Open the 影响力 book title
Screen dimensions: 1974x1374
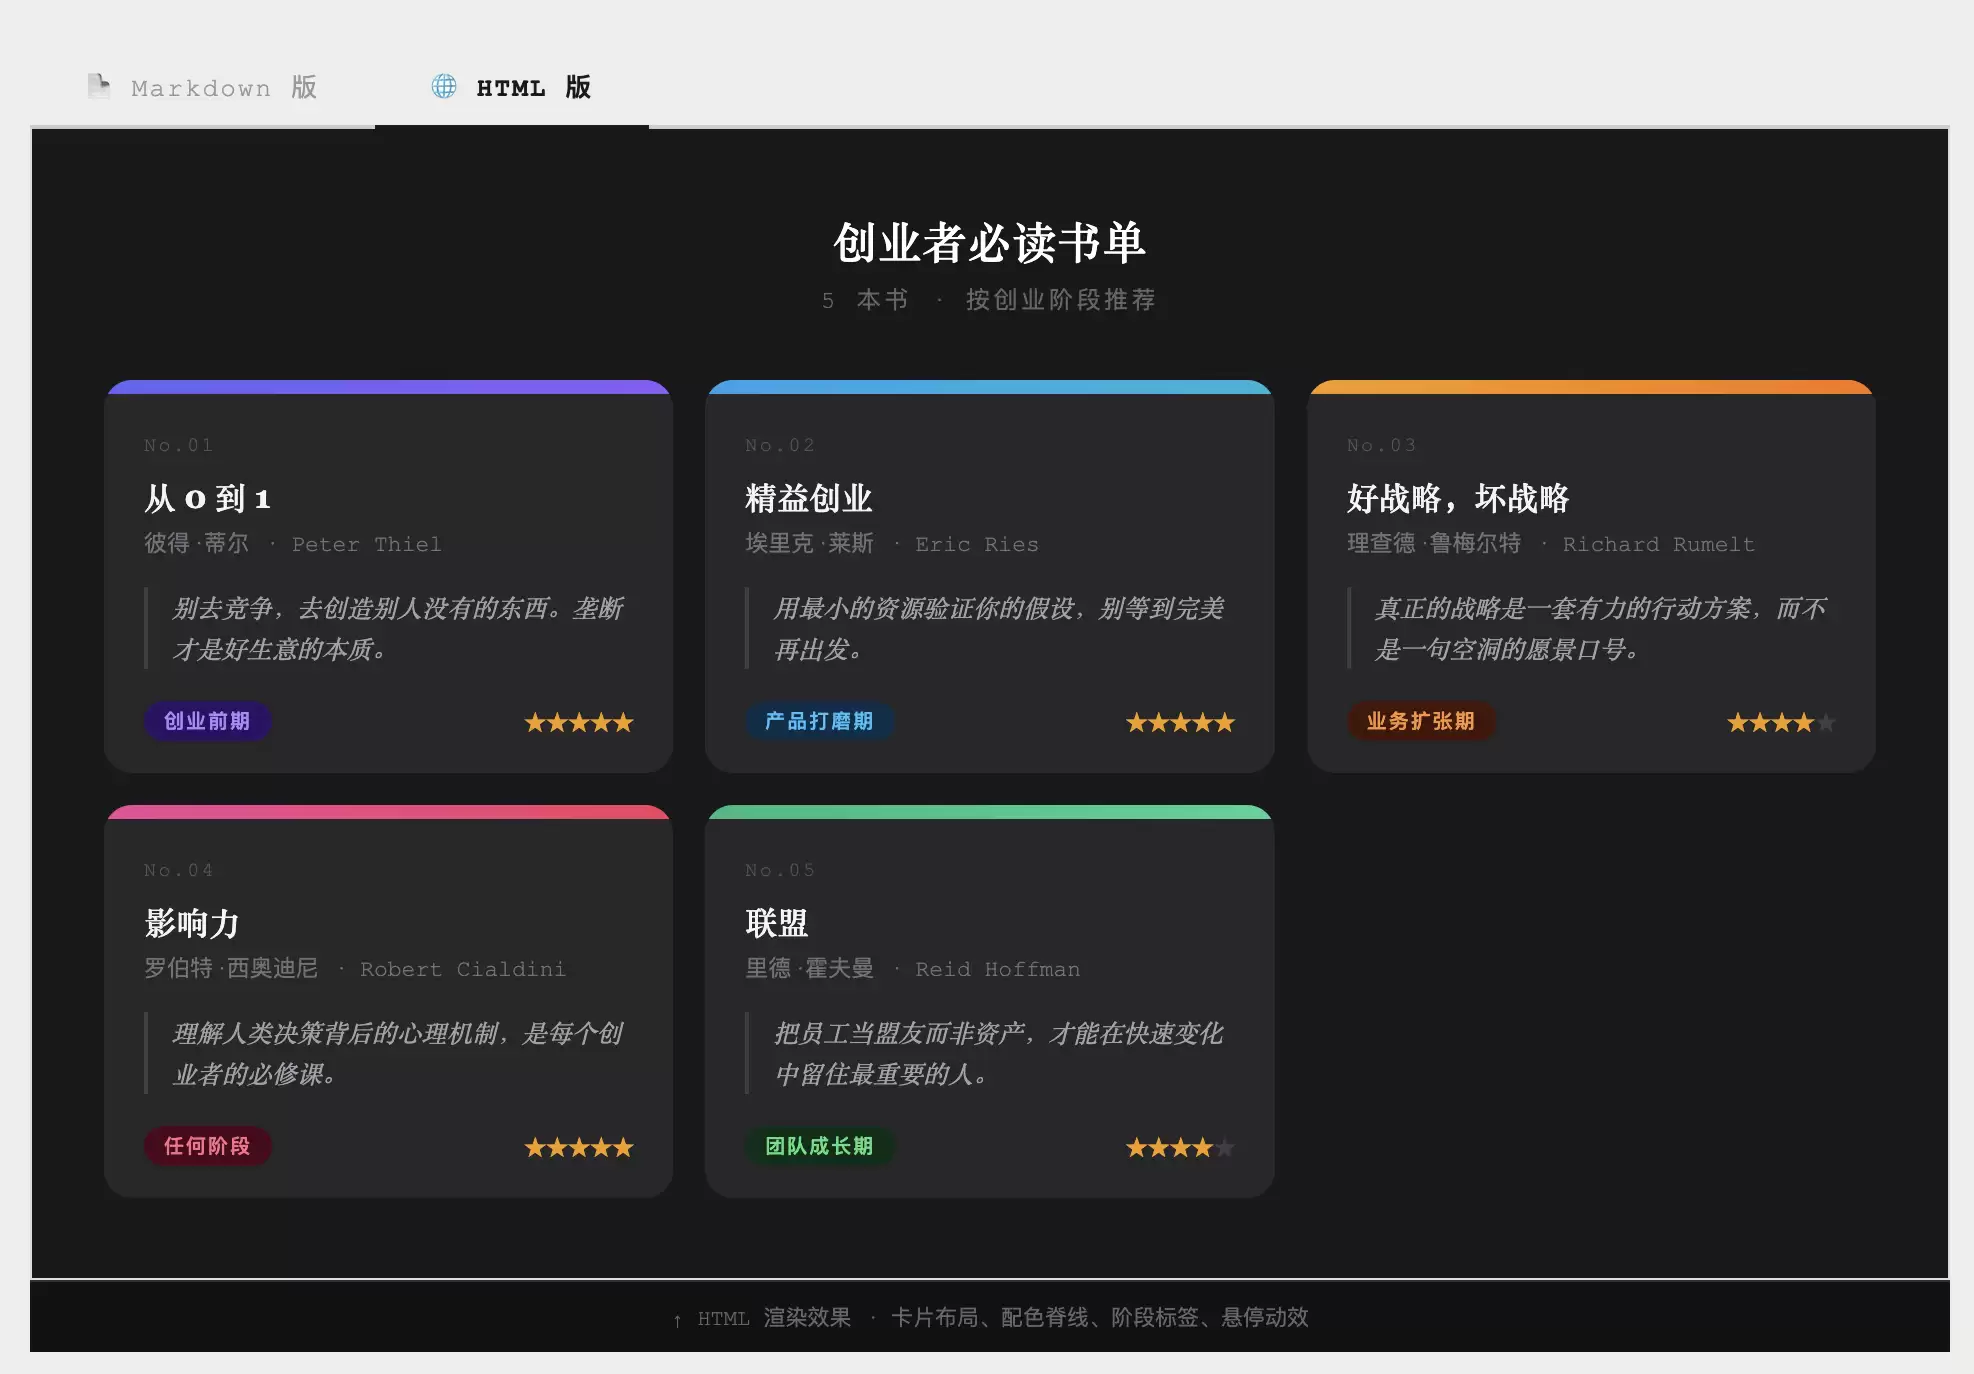(192, 923)
